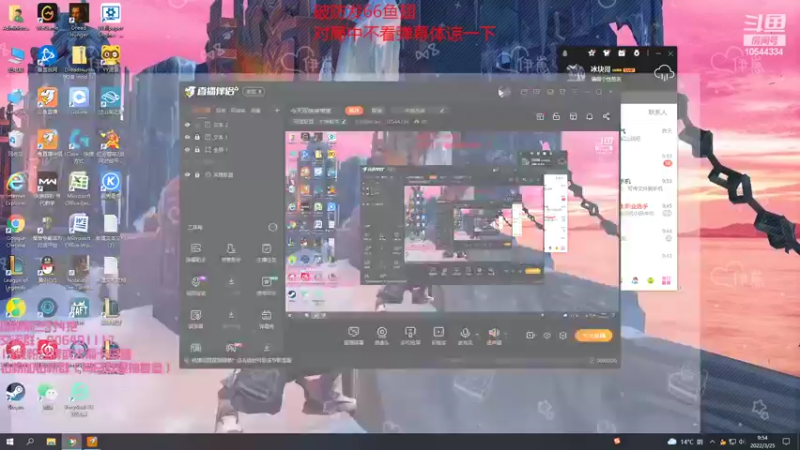
Task: Open Windows Start menu
Action: click(x=9, y=442)
